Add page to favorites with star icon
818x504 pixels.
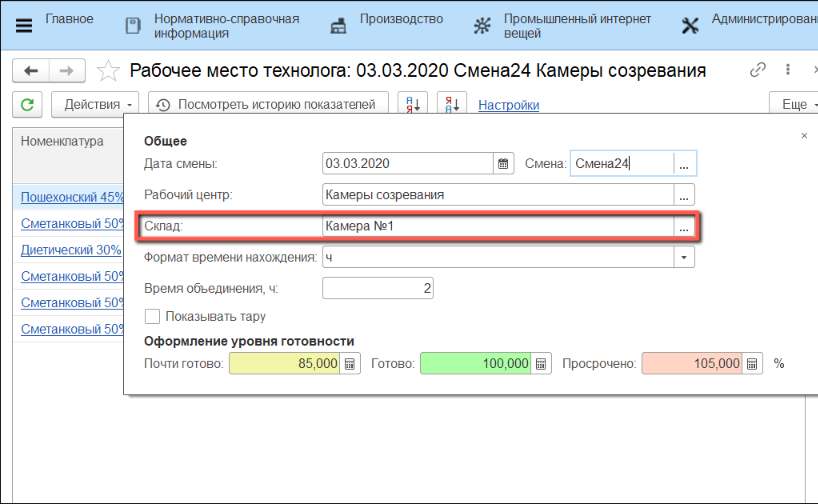pyautogui.click(x=109, y=71)
